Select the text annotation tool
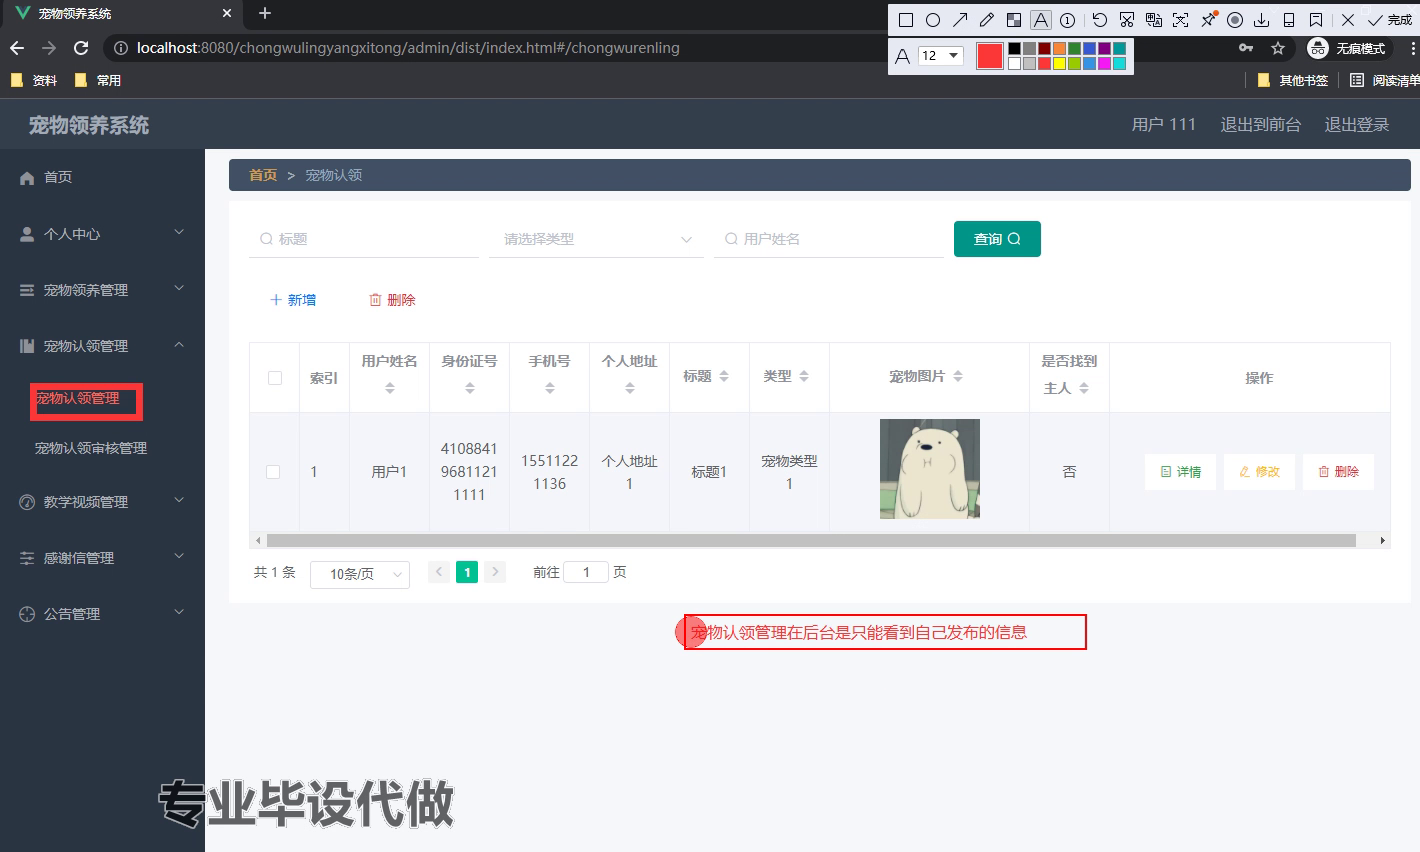This screenshot has height=852, width=1420. pos(1041,20)
